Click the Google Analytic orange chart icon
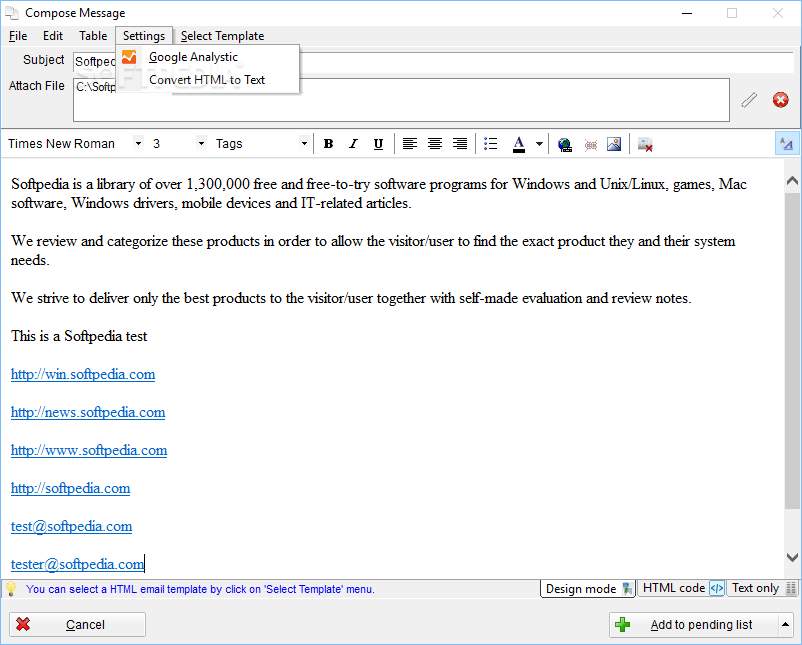Image resolution: width=802 pixels, height=645 pixels. (x=129, y=57)
